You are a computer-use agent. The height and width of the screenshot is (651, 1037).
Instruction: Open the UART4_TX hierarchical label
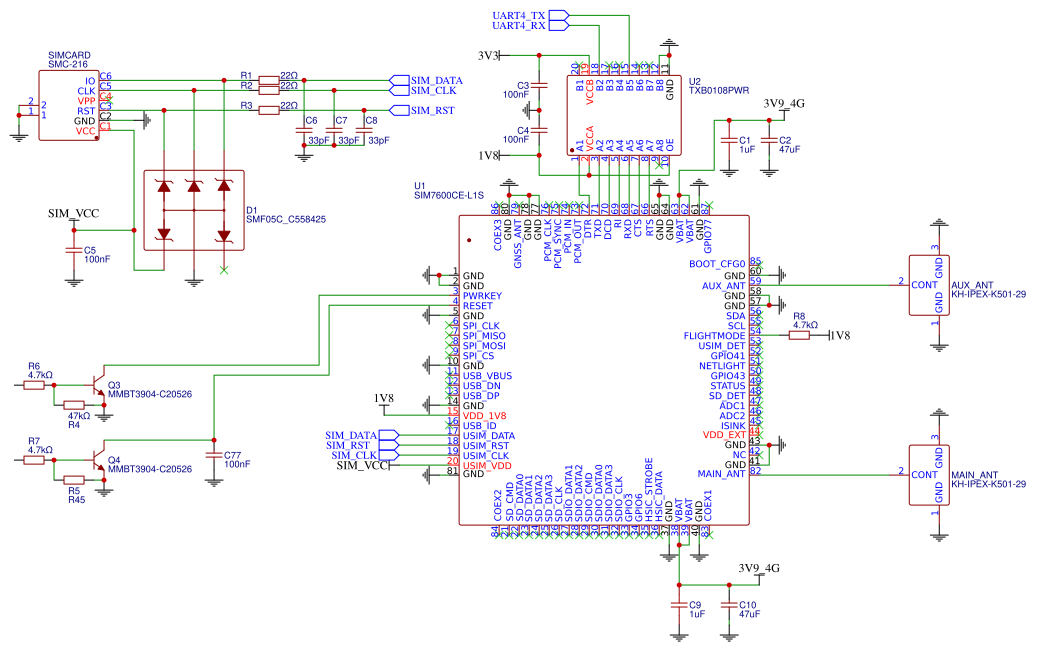[x=520, y=15]
